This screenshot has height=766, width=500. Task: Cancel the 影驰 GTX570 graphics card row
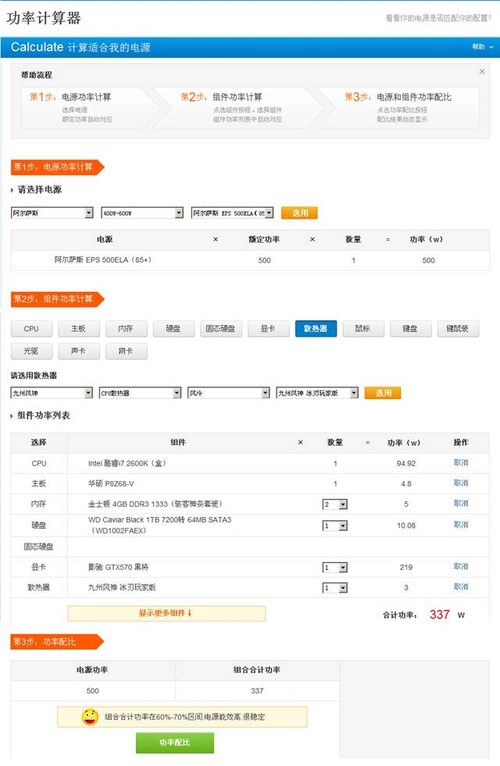click(461, 567)
